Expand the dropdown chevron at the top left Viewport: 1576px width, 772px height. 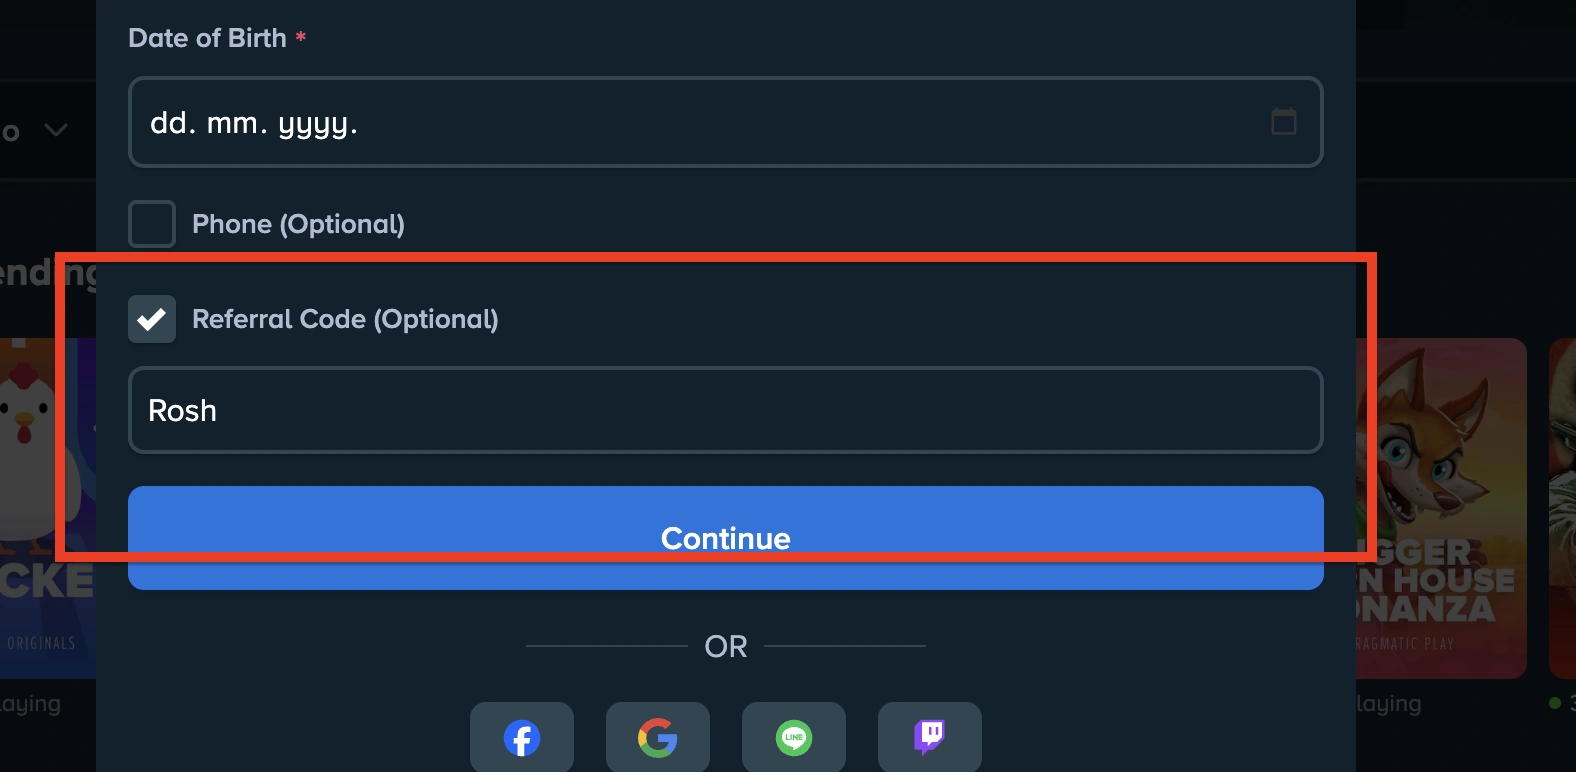pyautogui.click(x=55, y=129)
